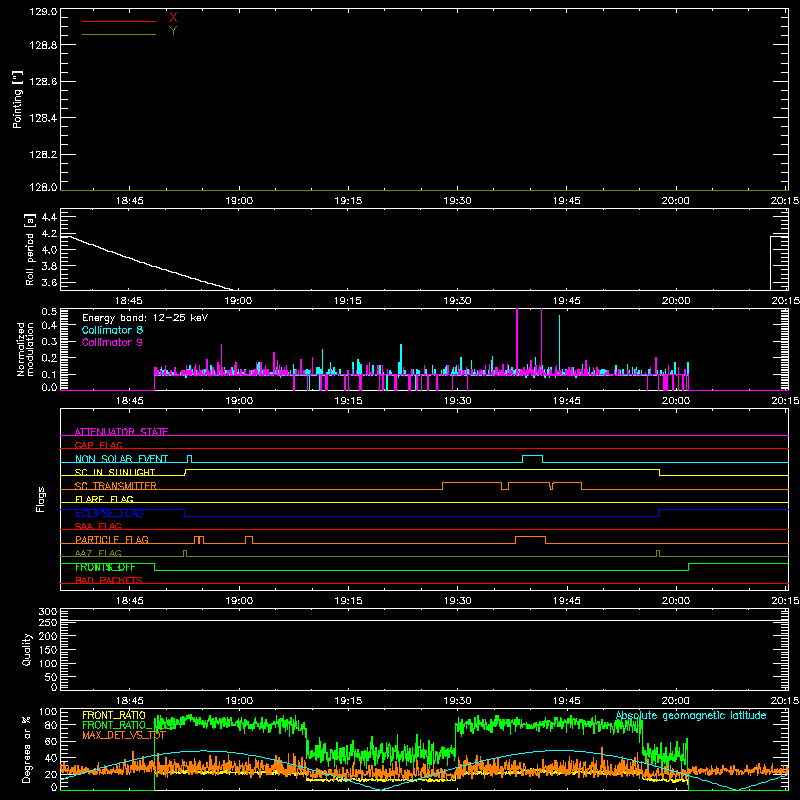This screenshot has width=800, height=800.
Task: Click the 19:30 label under Flags plot
Action: [457, 601]
